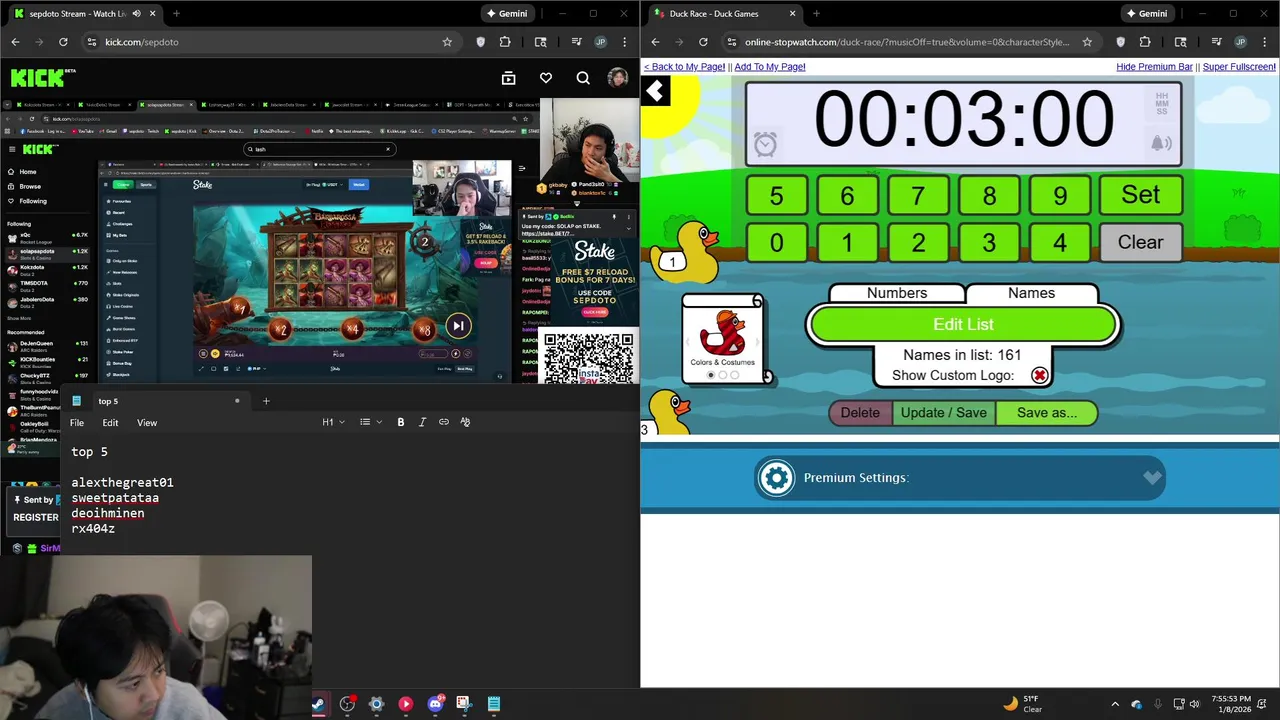The image size is (1280, 720).
Task: Click the Save as... button
Action: pyautogui.click(x=1046, y=413)
